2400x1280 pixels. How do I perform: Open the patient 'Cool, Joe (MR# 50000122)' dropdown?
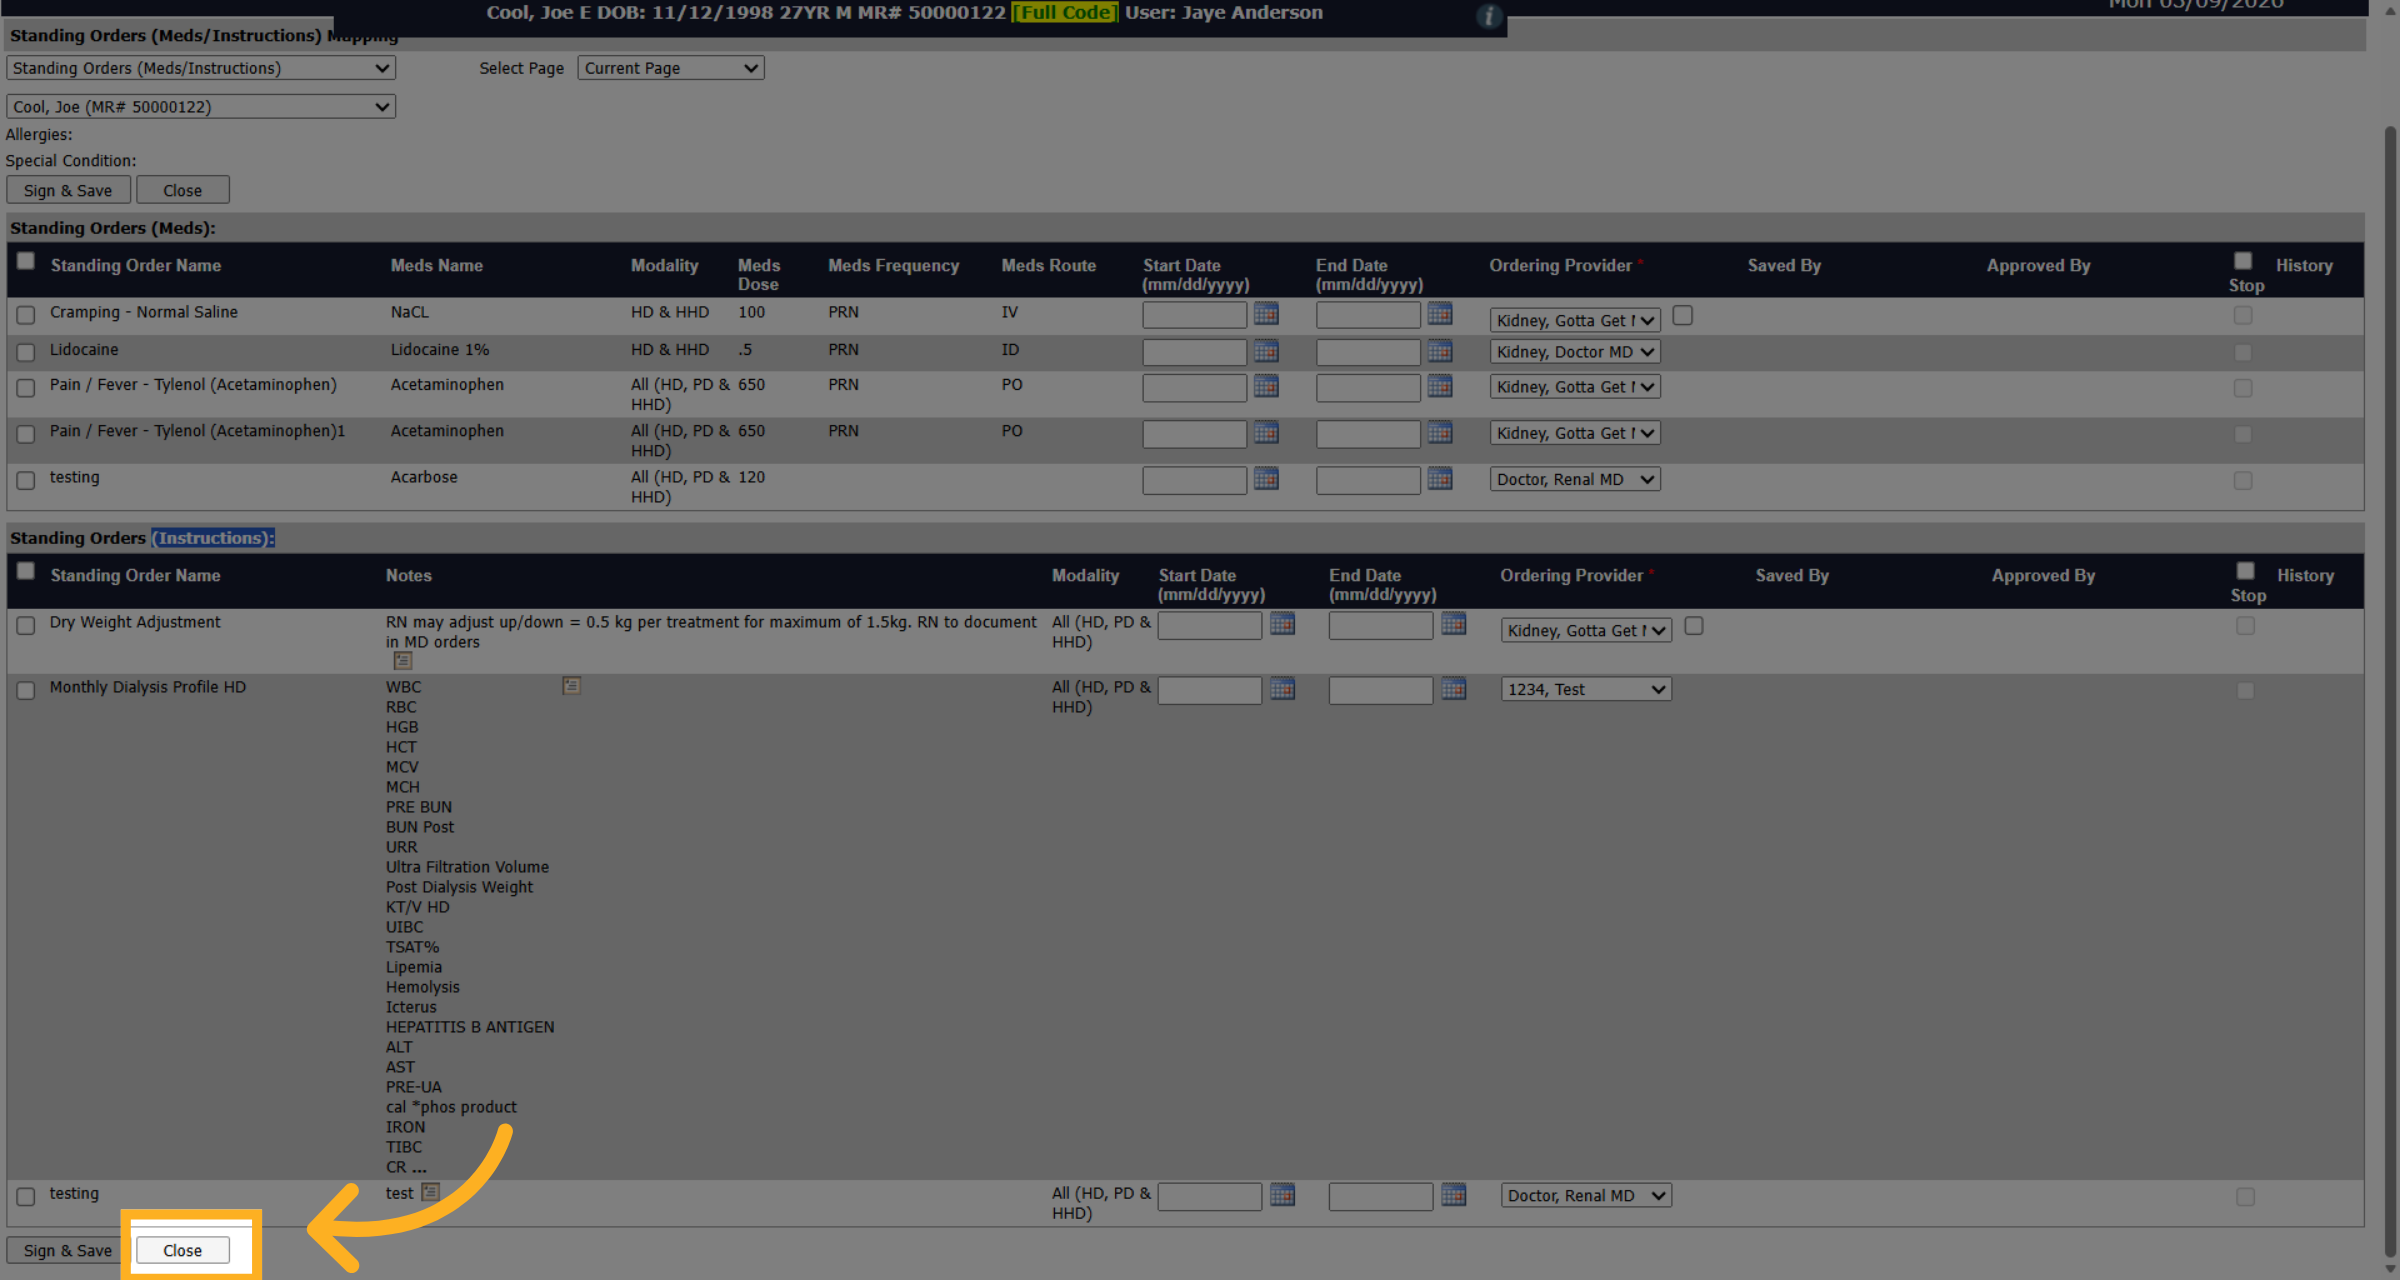click(201, 107)
